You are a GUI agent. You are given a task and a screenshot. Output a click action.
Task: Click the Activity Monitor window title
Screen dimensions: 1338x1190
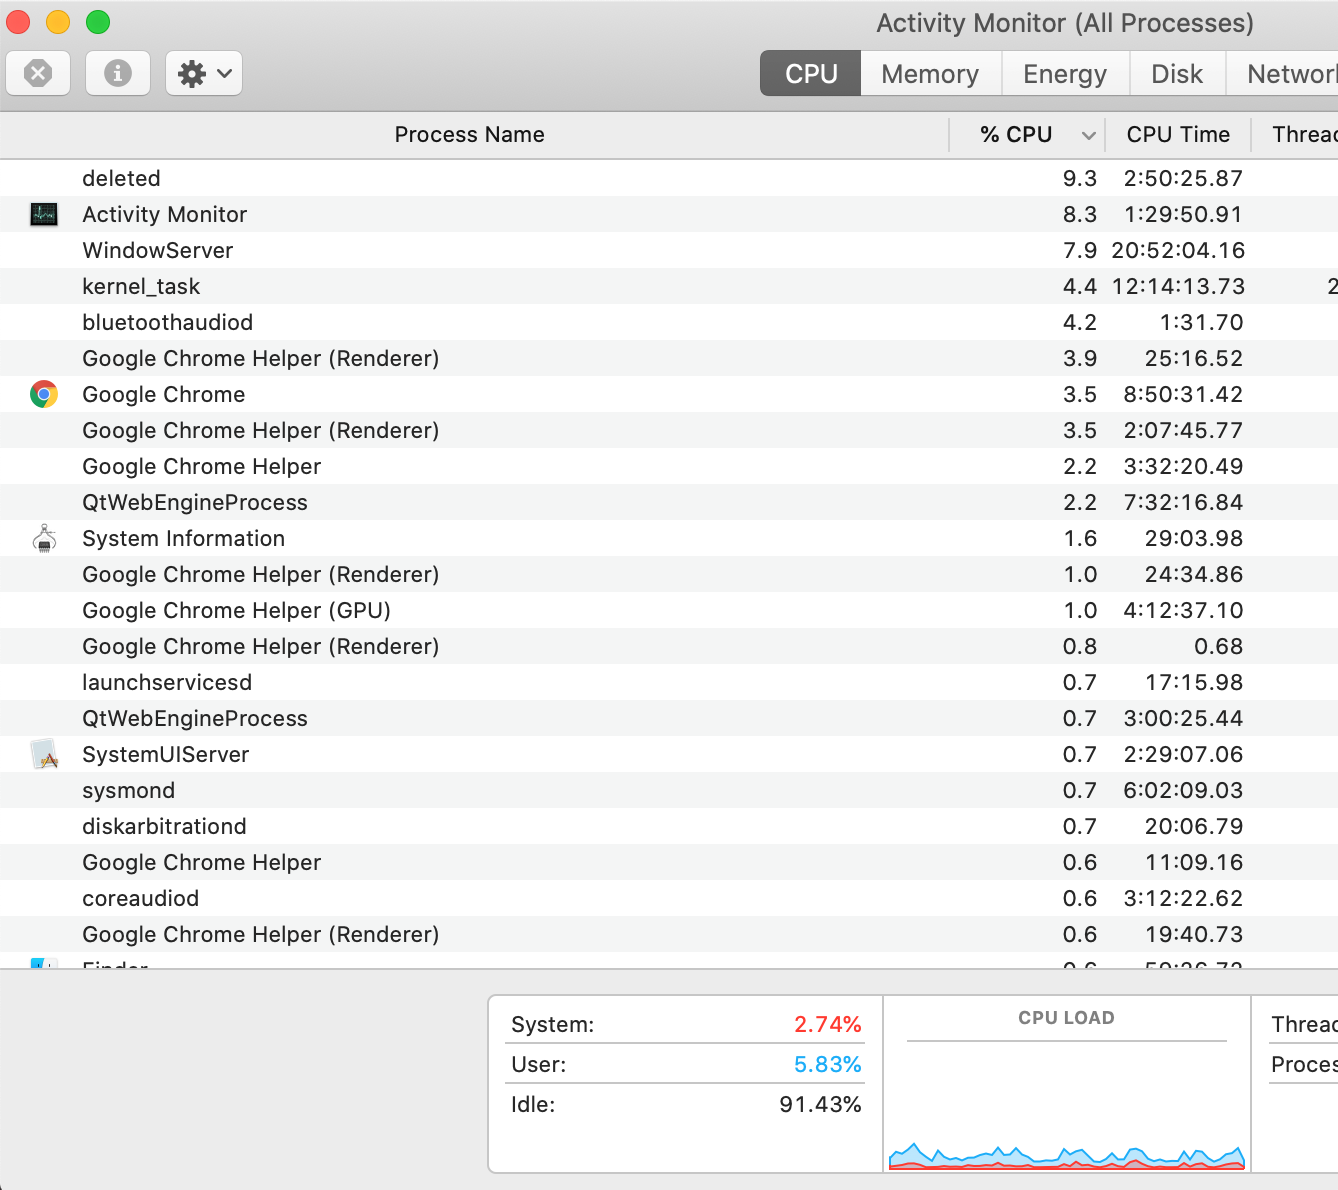pos(1065,23)
